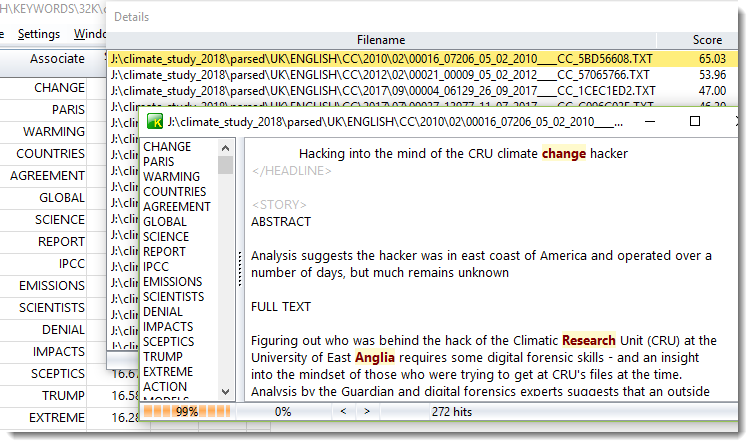Viewport: 753px width, 447px height.
Task: Click COUNTRIES in the Associate column
Action: (x=50, y=154)
